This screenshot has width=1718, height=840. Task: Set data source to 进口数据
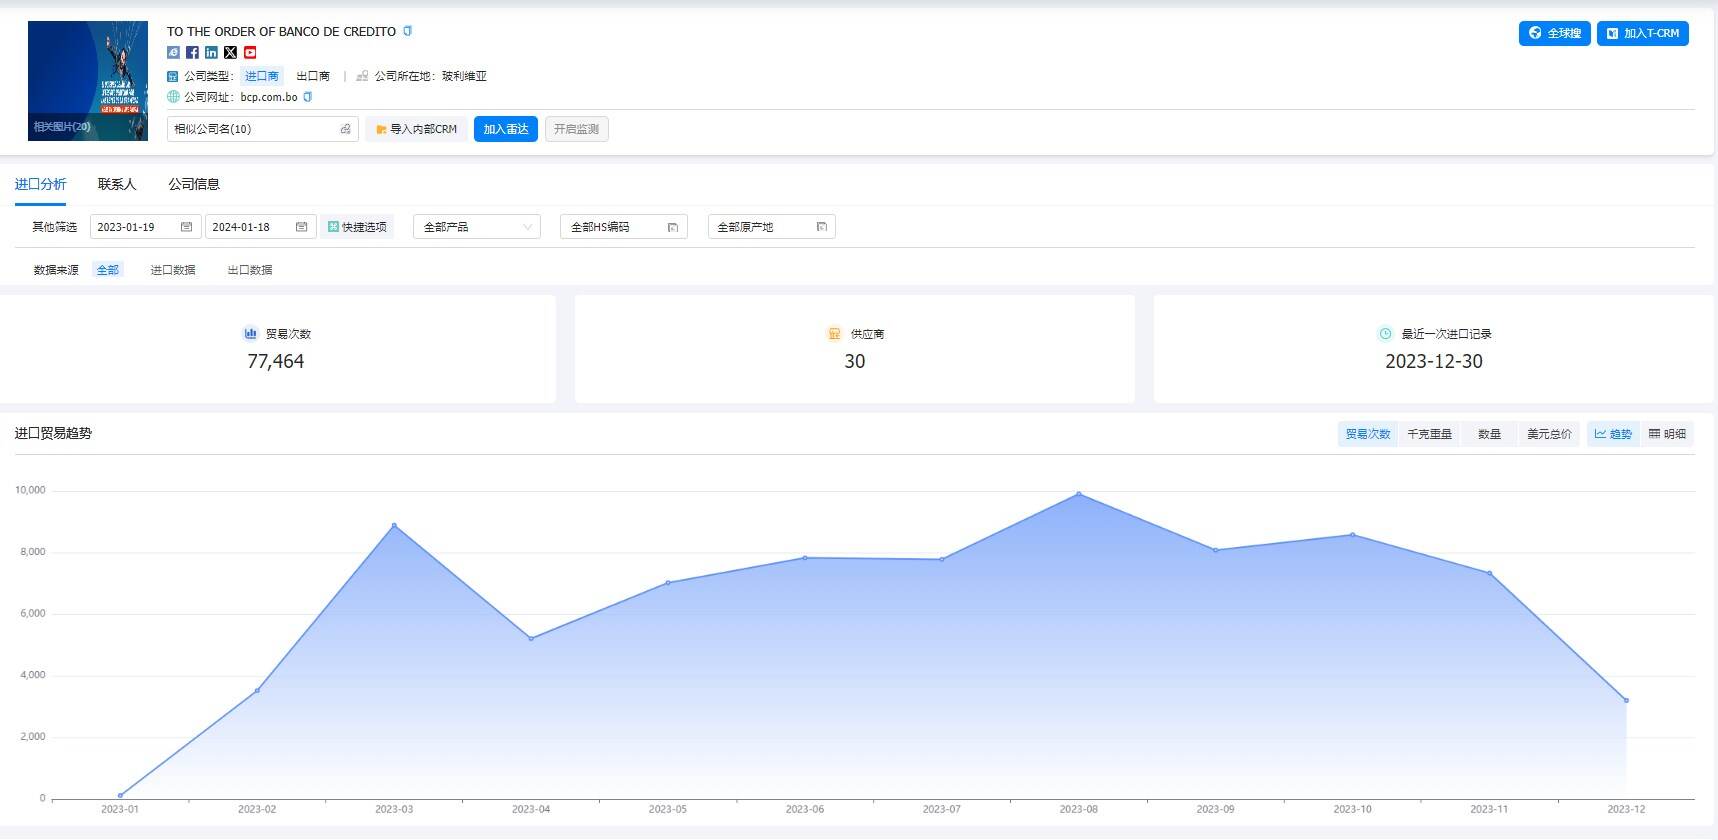(x=173, y=270)
